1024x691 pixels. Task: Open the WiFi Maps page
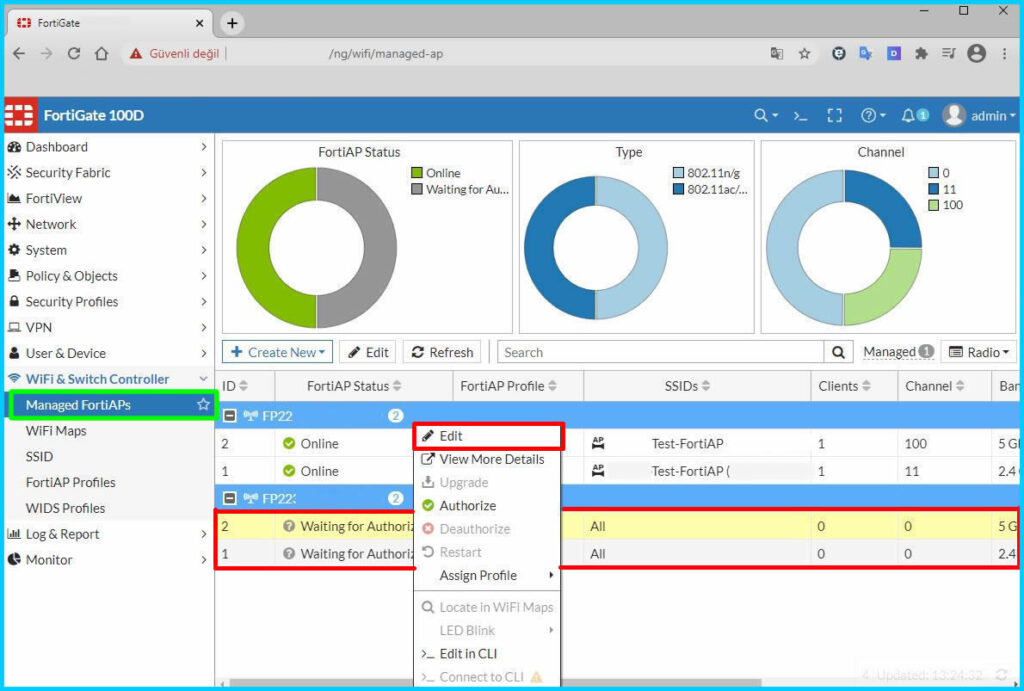point(56,430)
